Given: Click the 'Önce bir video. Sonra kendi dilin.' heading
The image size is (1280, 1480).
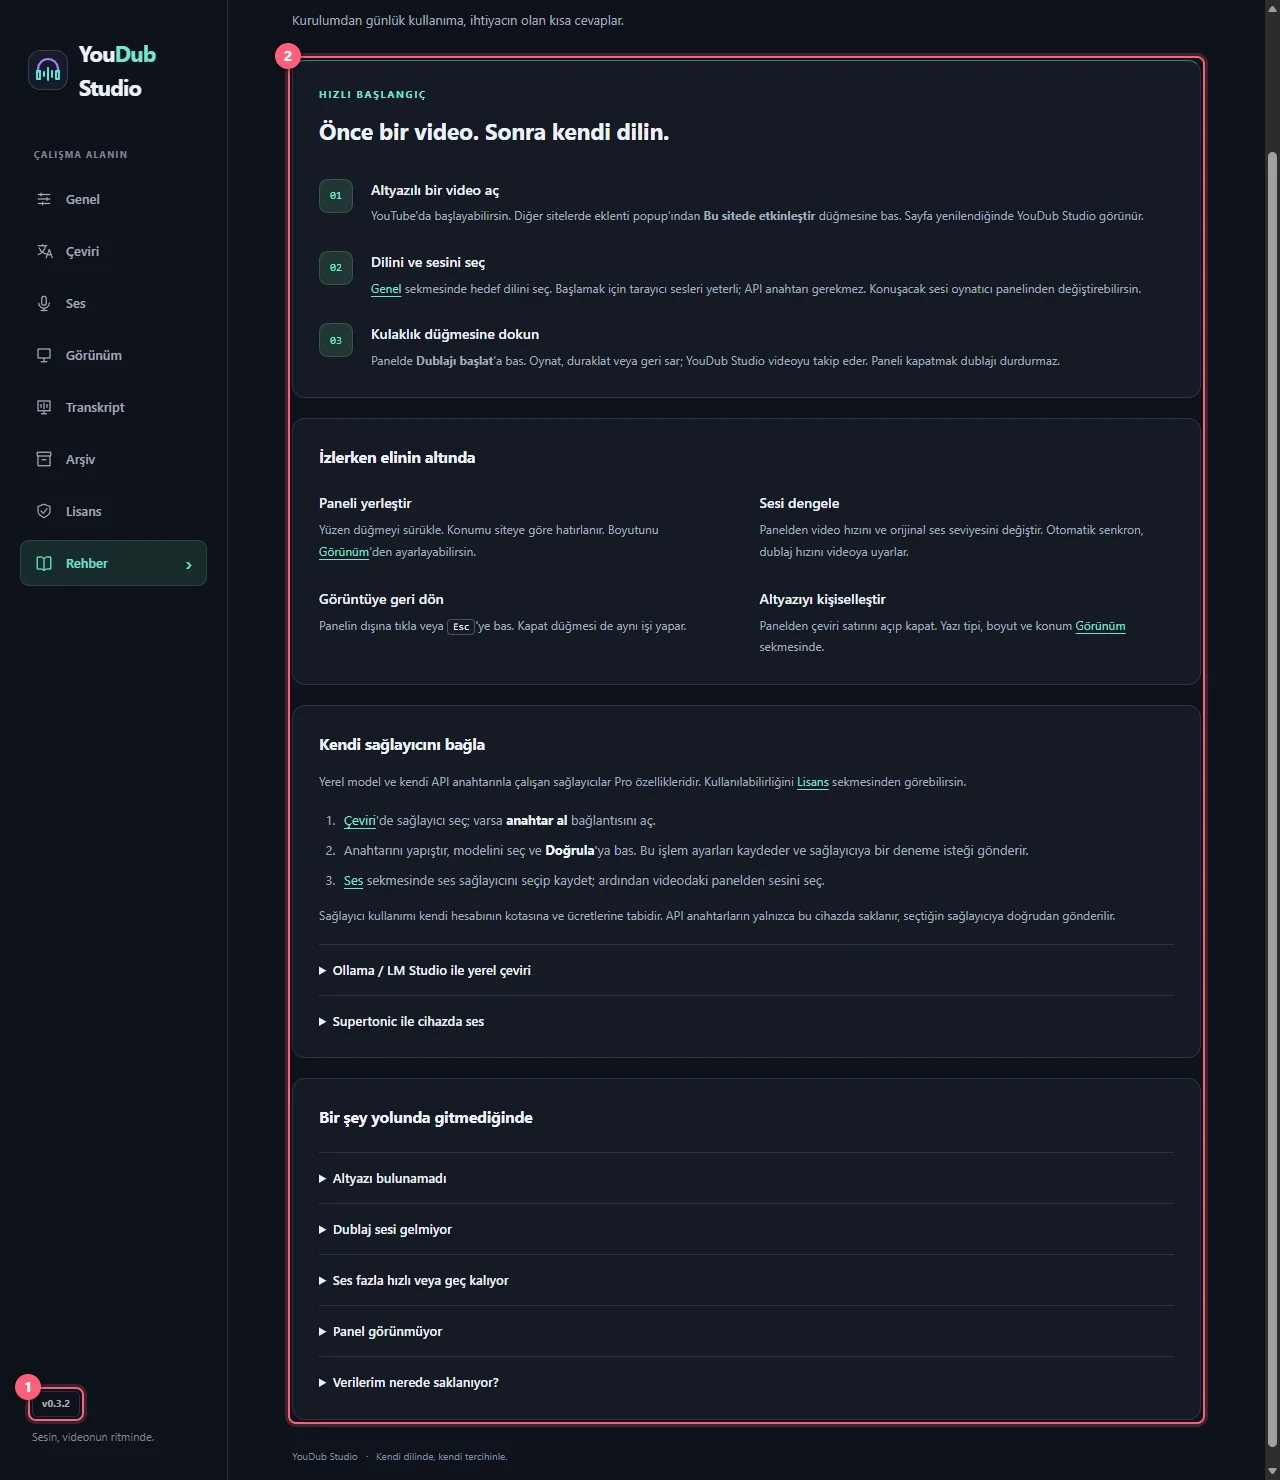Looking at the screenshot, I should coord(494,132).
